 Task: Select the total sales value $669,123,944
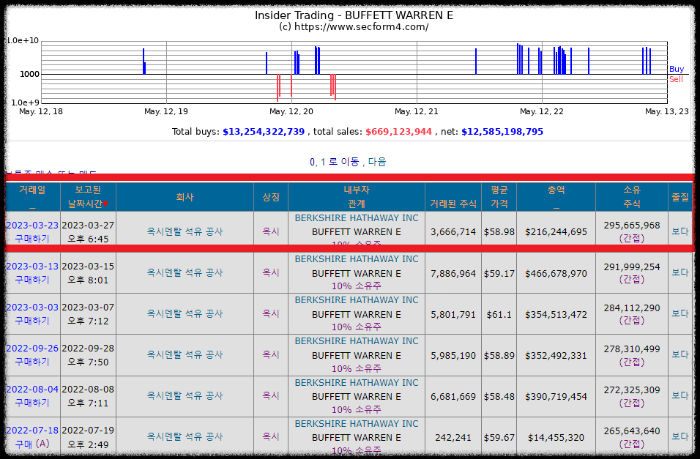pyautogui.click(x=399, y=132)
